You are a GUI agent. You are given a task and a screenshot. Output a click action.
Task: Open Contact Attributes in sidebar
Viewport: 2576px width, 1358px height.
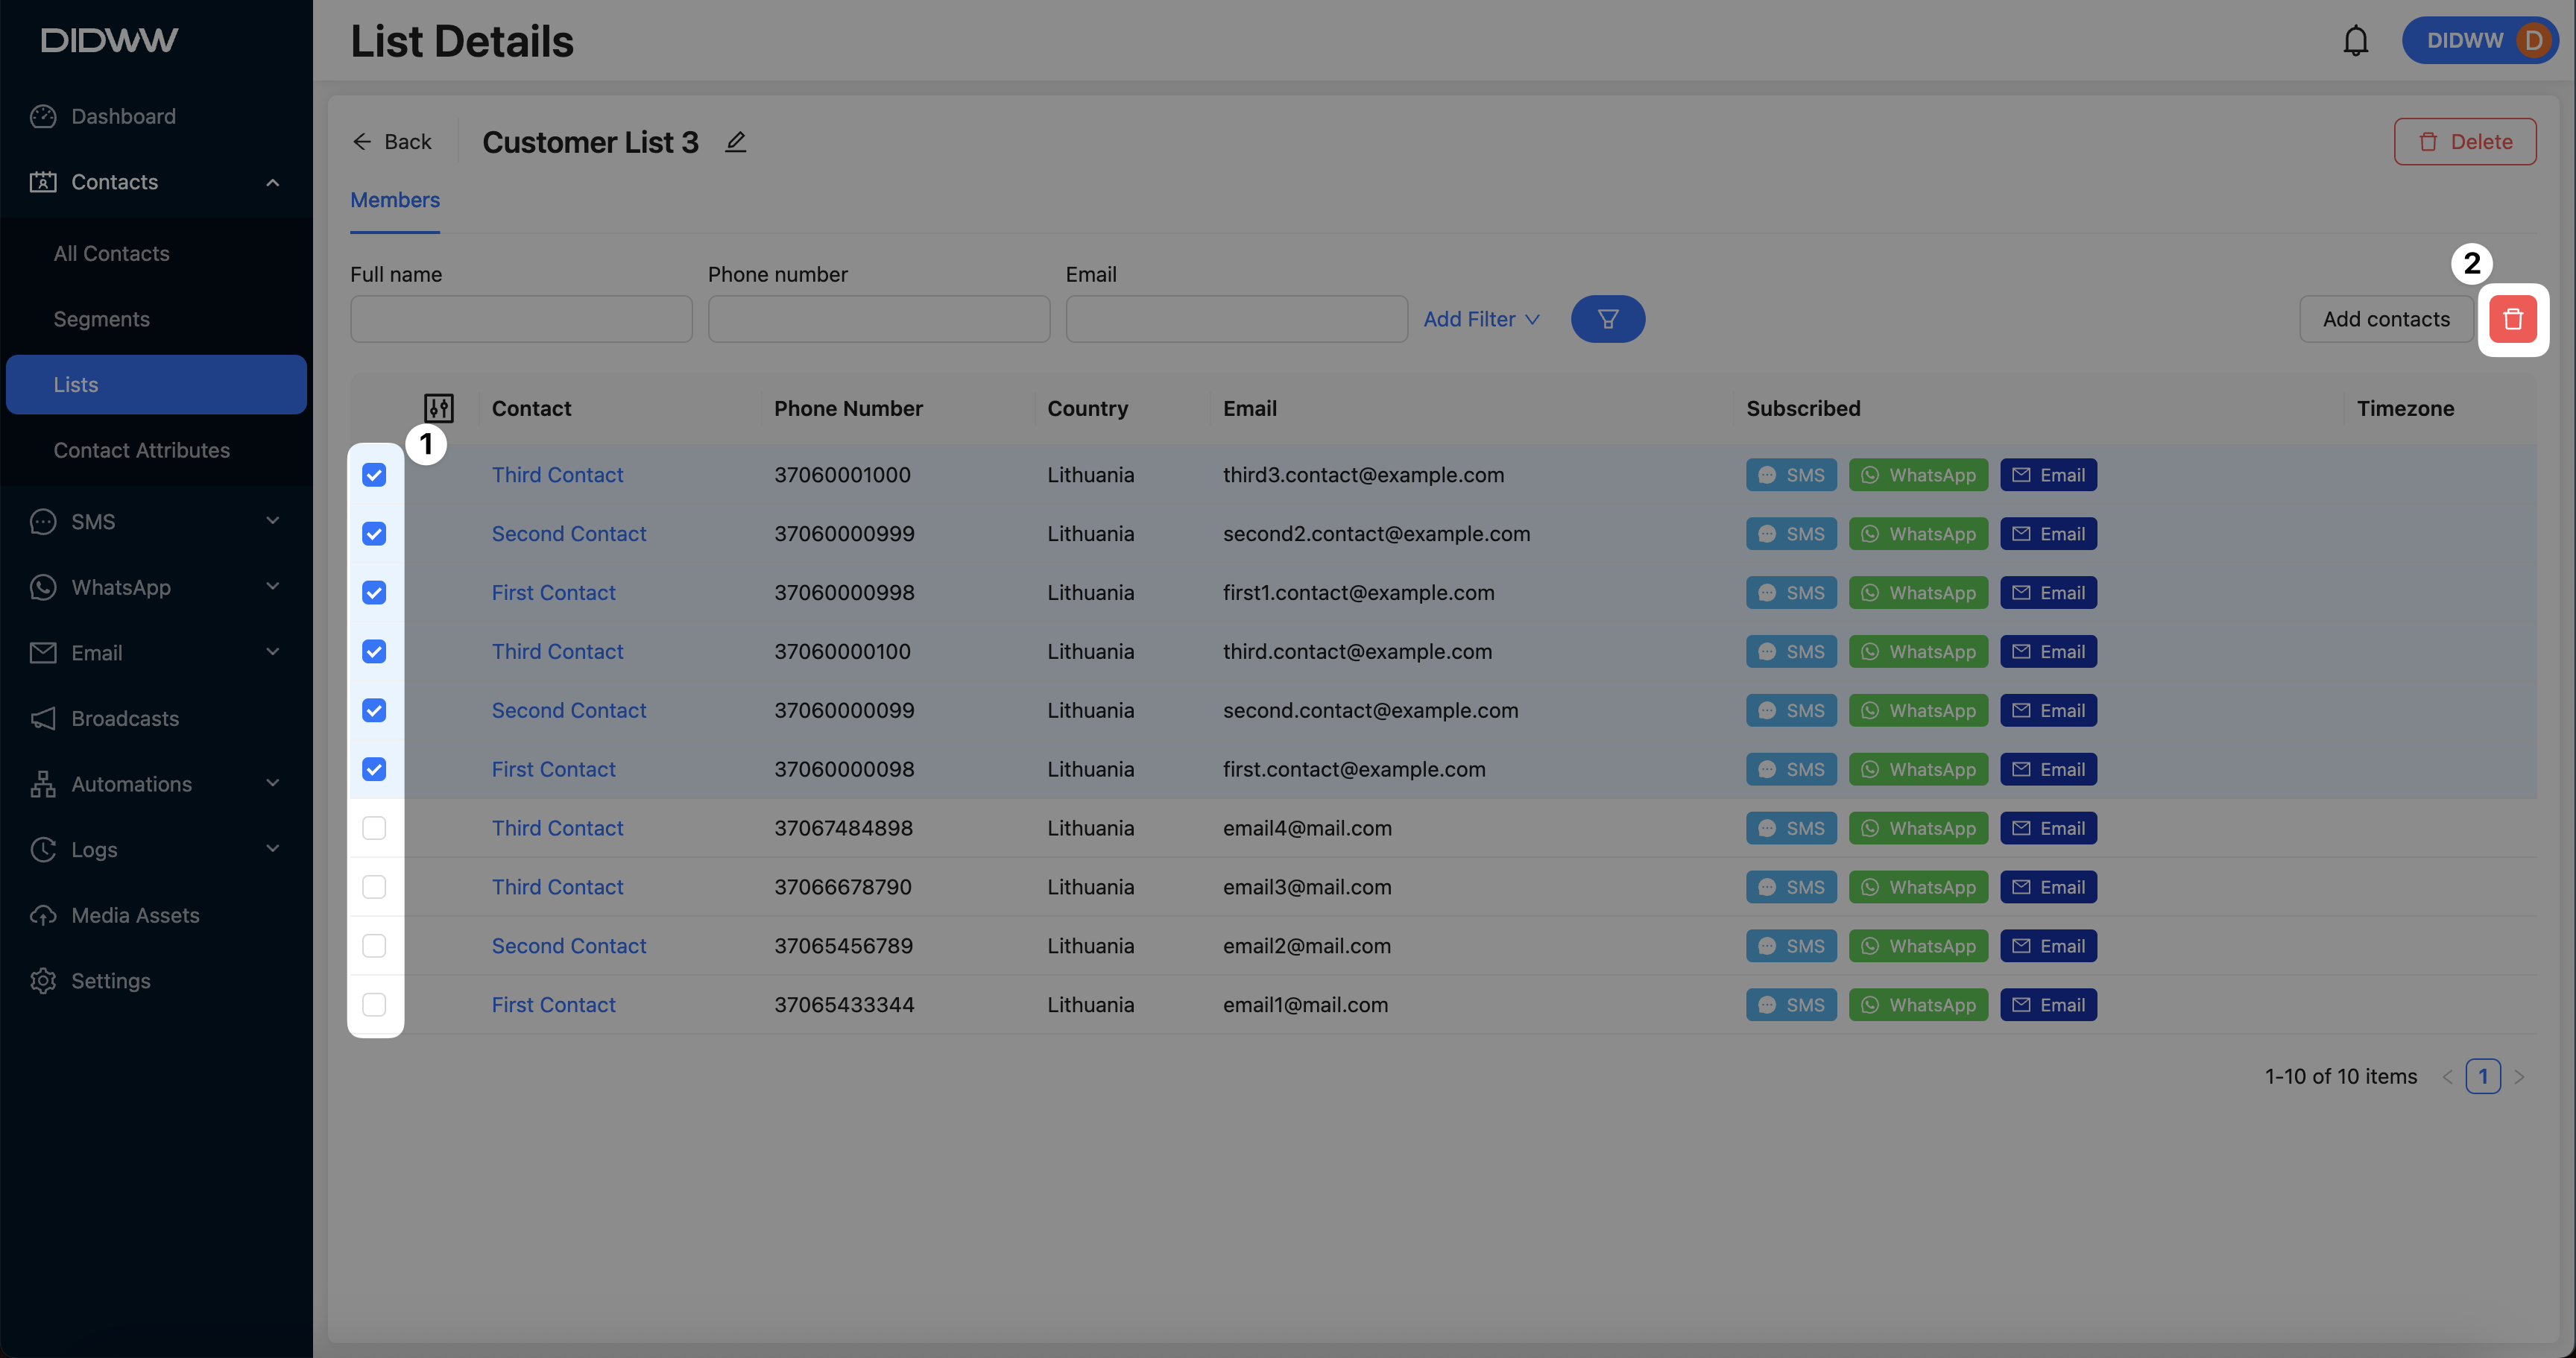pyautogui.click(x=156, y=450)
